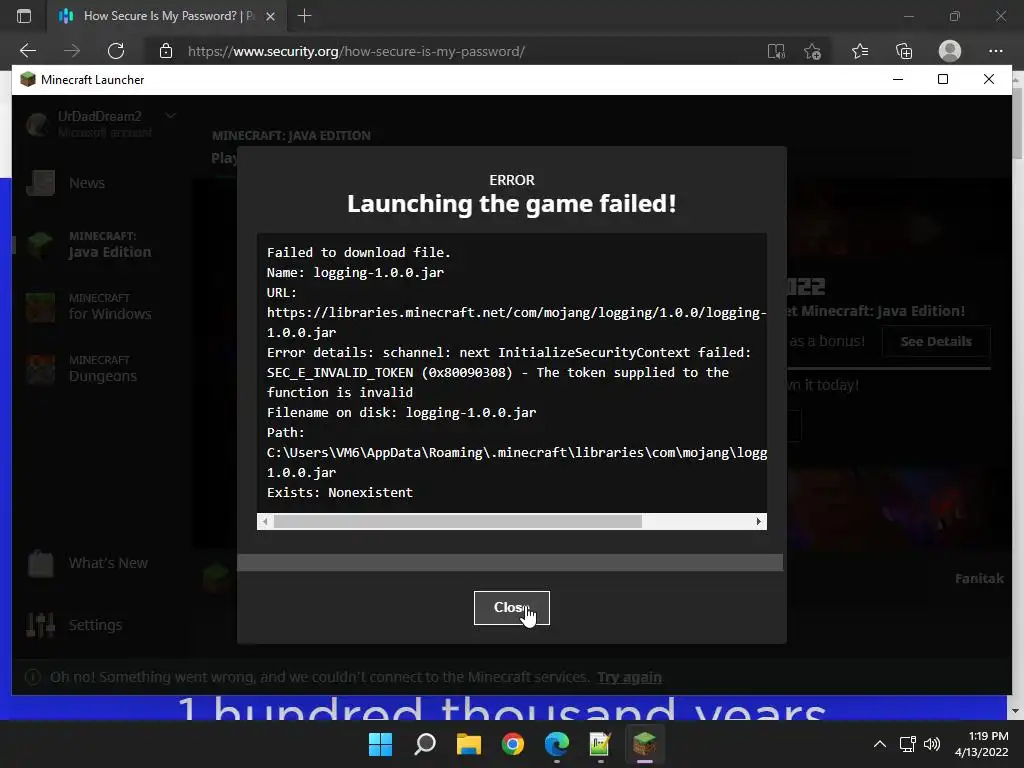
Task: Open Google Chrome from the taskbar
Action: (513, 744)
